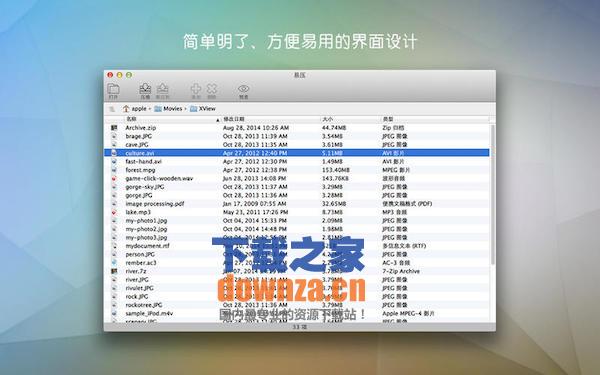Navigate to the apple breadcrumb
This screenshot has height=375, width=600.
[139, 109]
